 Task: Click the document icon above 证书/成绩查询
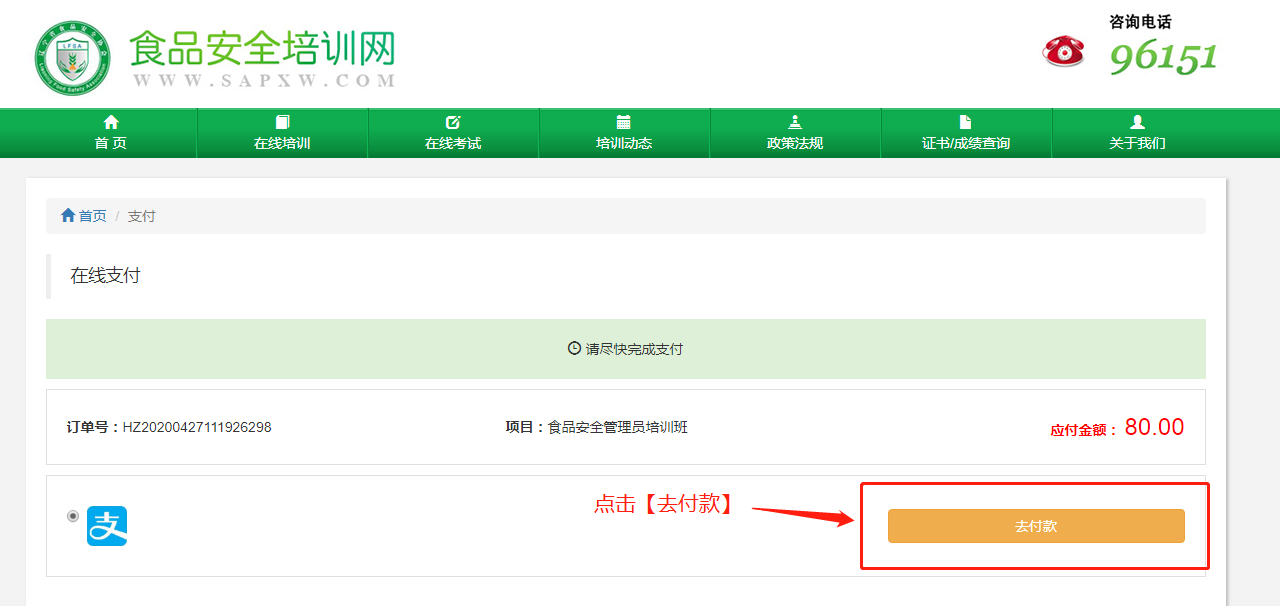965,122
